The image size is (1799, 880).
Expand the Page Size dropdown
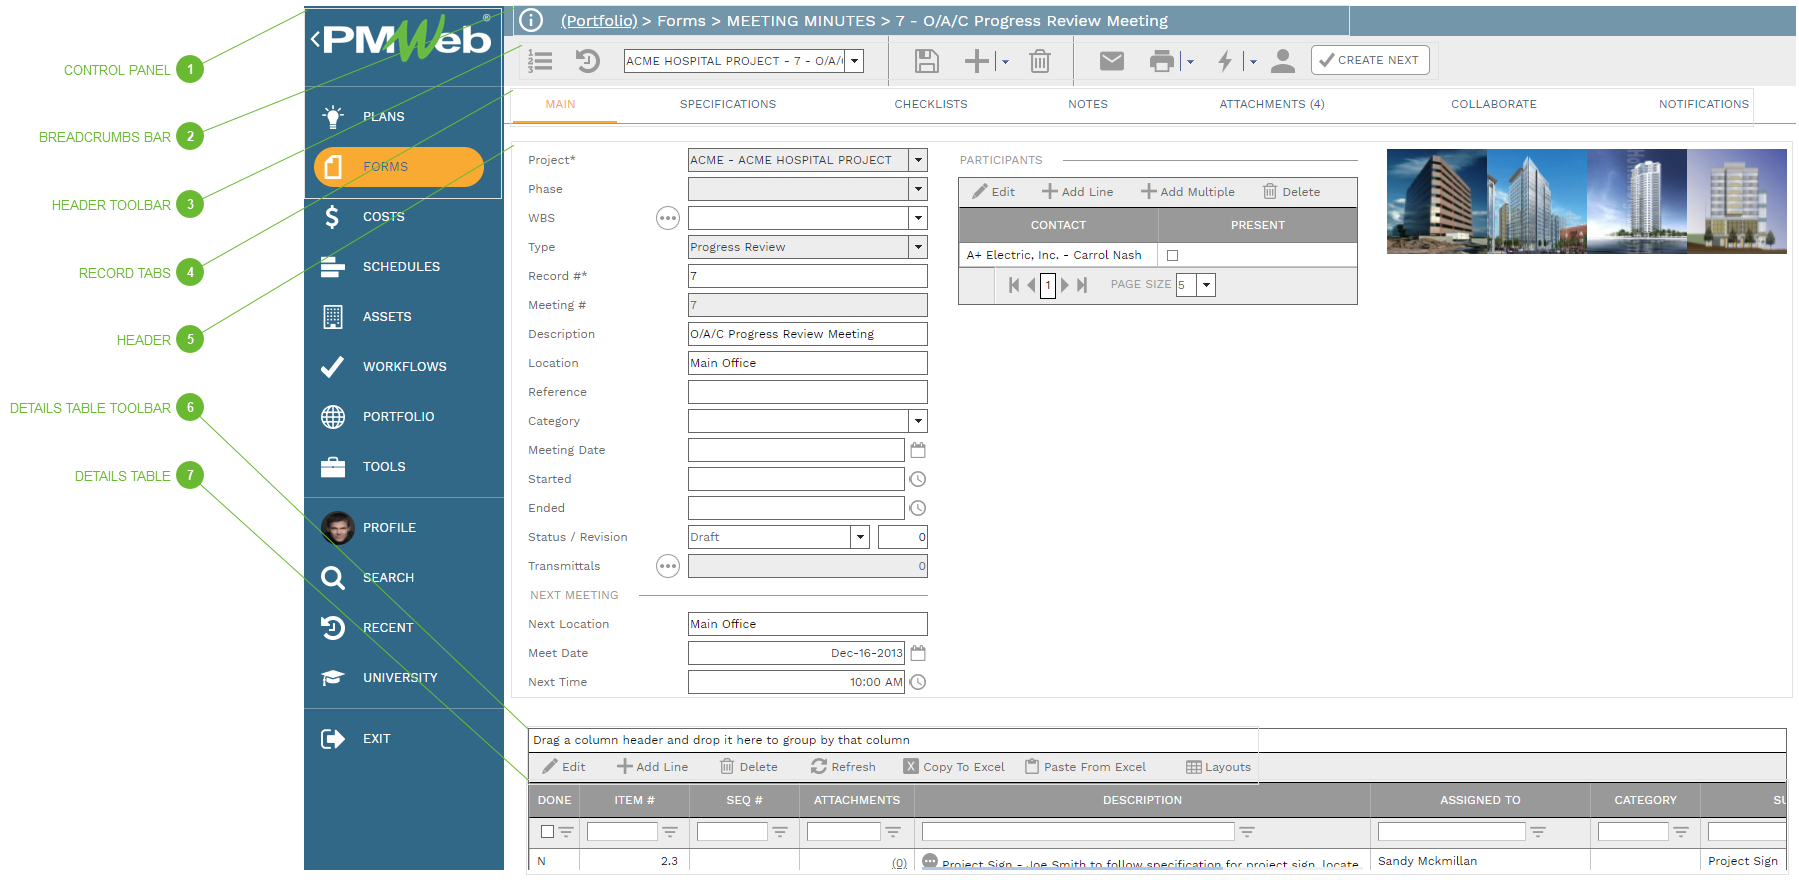click(x=1206, y=285)
